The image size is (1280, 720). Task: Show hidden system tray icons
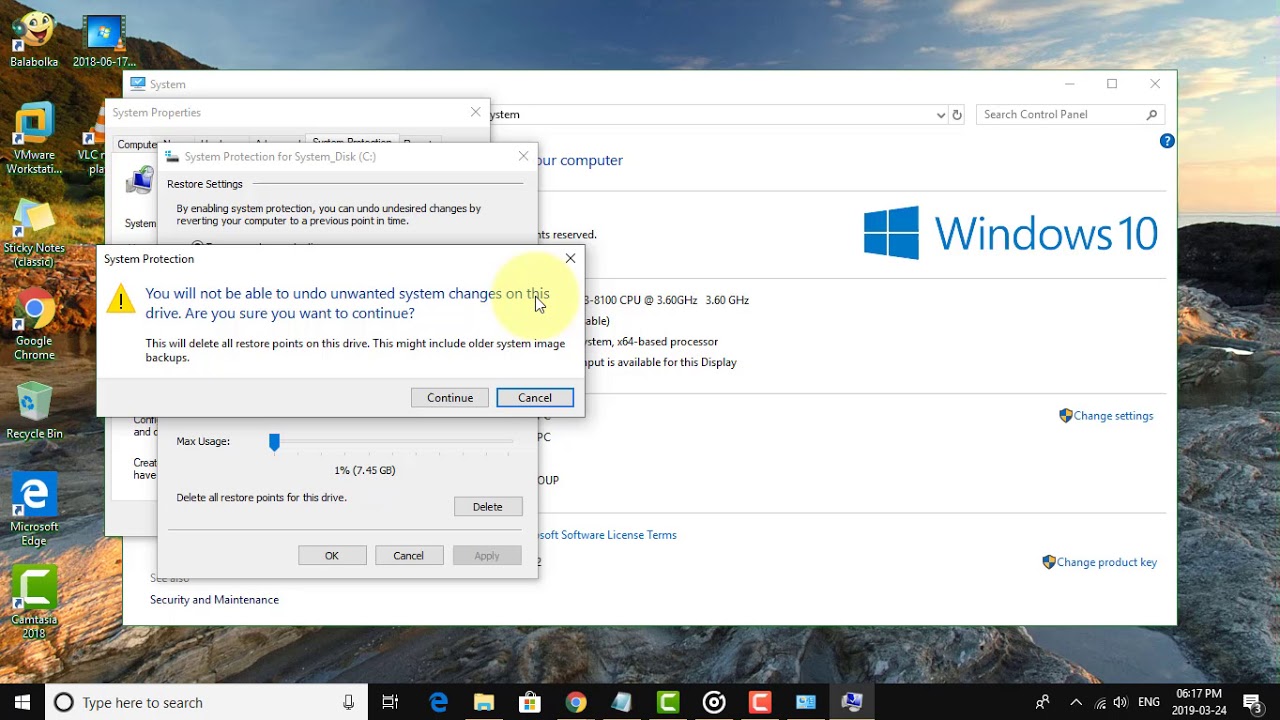pyautogui.click(x=1076, y=702)
